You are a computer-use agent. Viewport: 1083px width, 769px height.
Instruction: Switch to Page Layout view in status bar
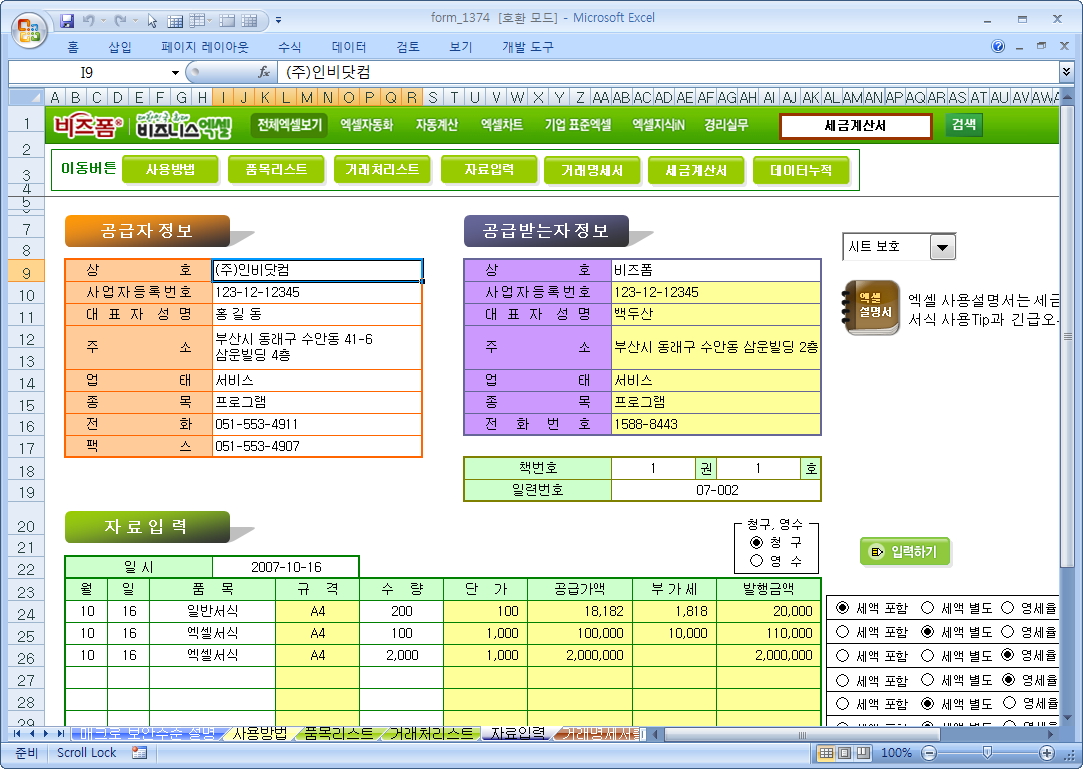point(844,753)
